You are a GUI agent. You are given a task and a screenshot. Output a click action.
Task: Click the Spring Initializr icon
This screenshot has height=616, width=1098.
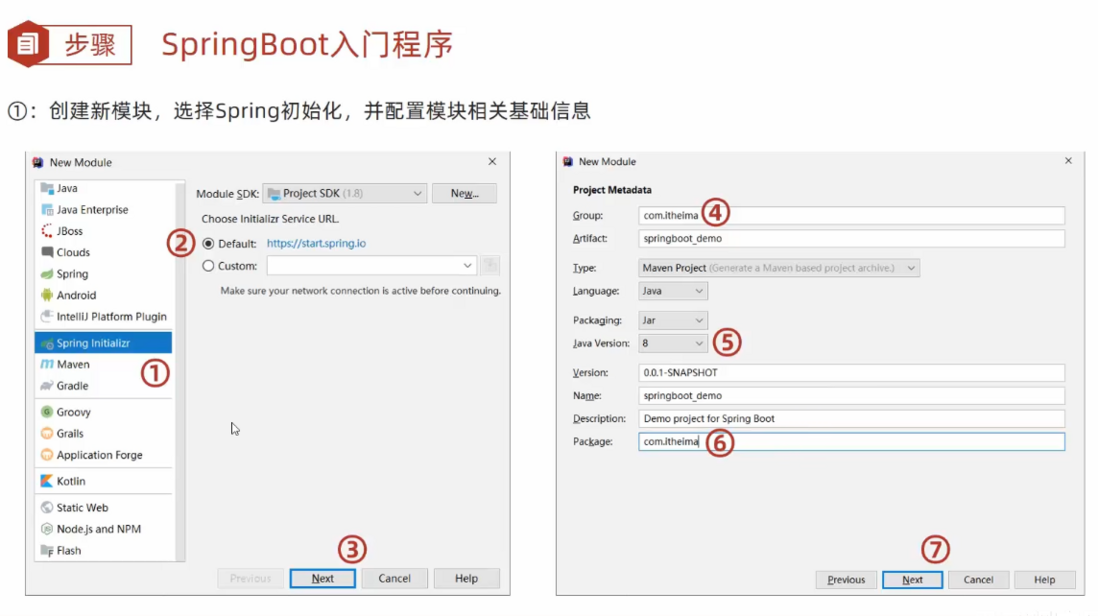47,343
